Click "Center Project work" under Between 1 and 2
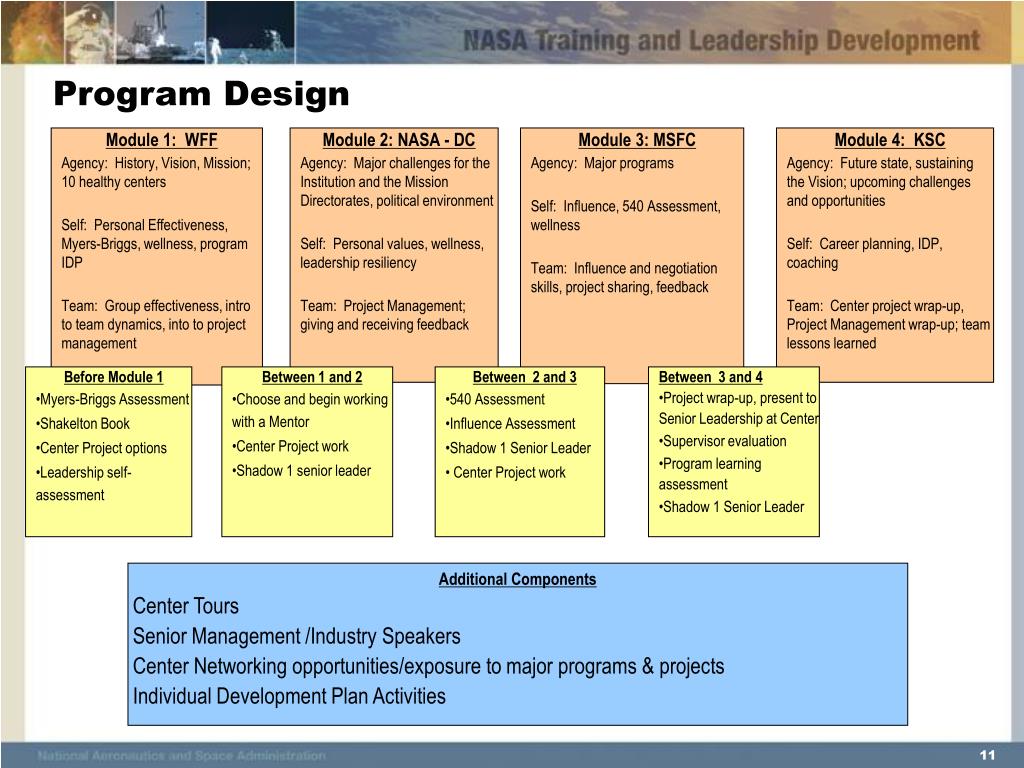1024x768 pixels. coord(291,447)
